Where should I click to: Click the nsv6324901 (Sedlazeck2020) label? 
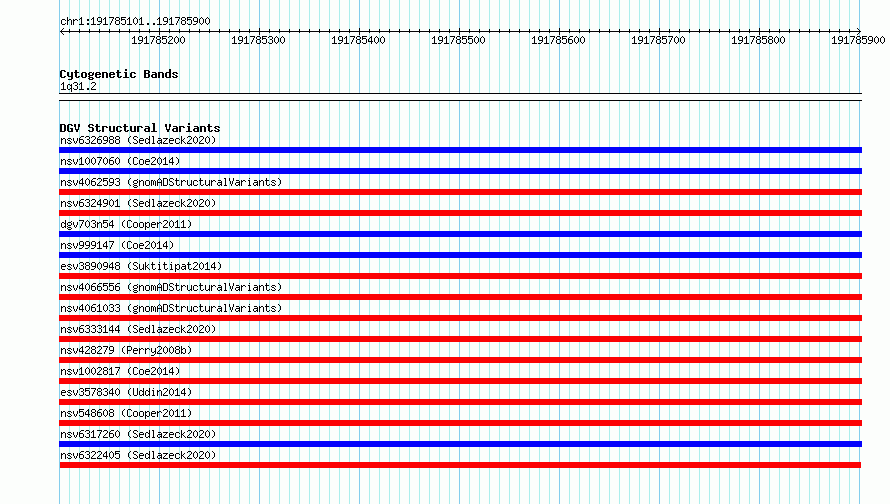pos(138,203)
